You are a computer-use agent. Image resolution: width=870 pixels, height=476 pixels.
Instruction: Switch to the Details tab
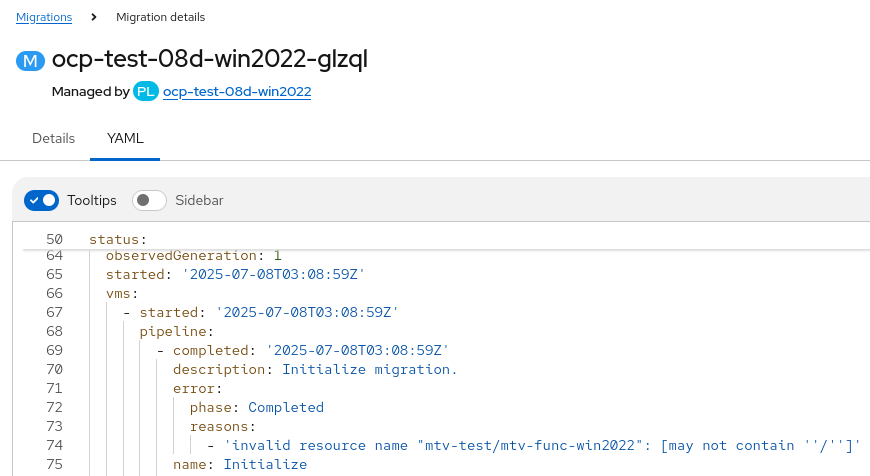(x=53, y=138)
